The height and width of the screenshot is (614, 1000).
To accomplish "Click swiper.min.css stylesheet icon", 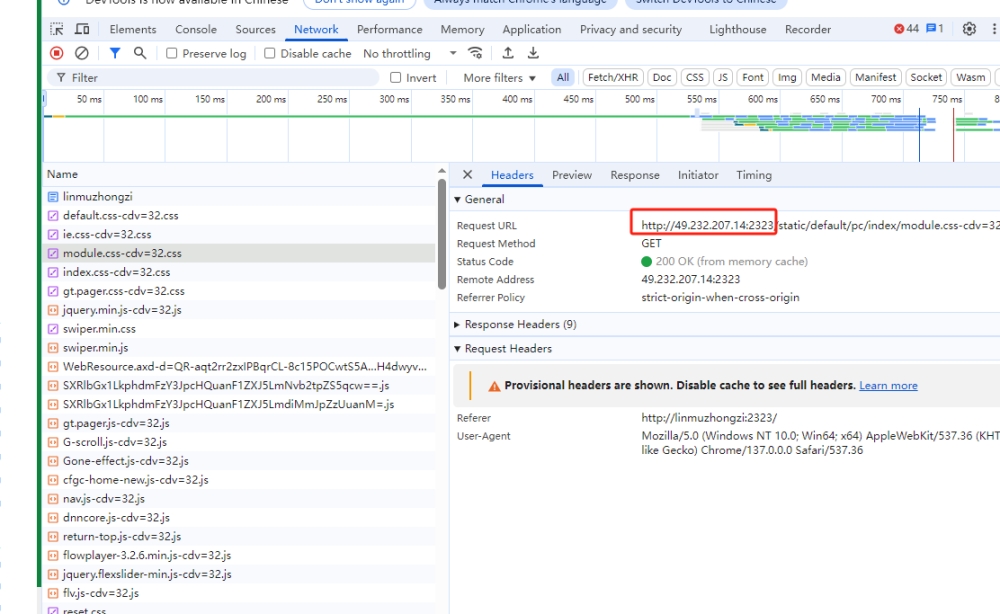I will pos(54,329).
